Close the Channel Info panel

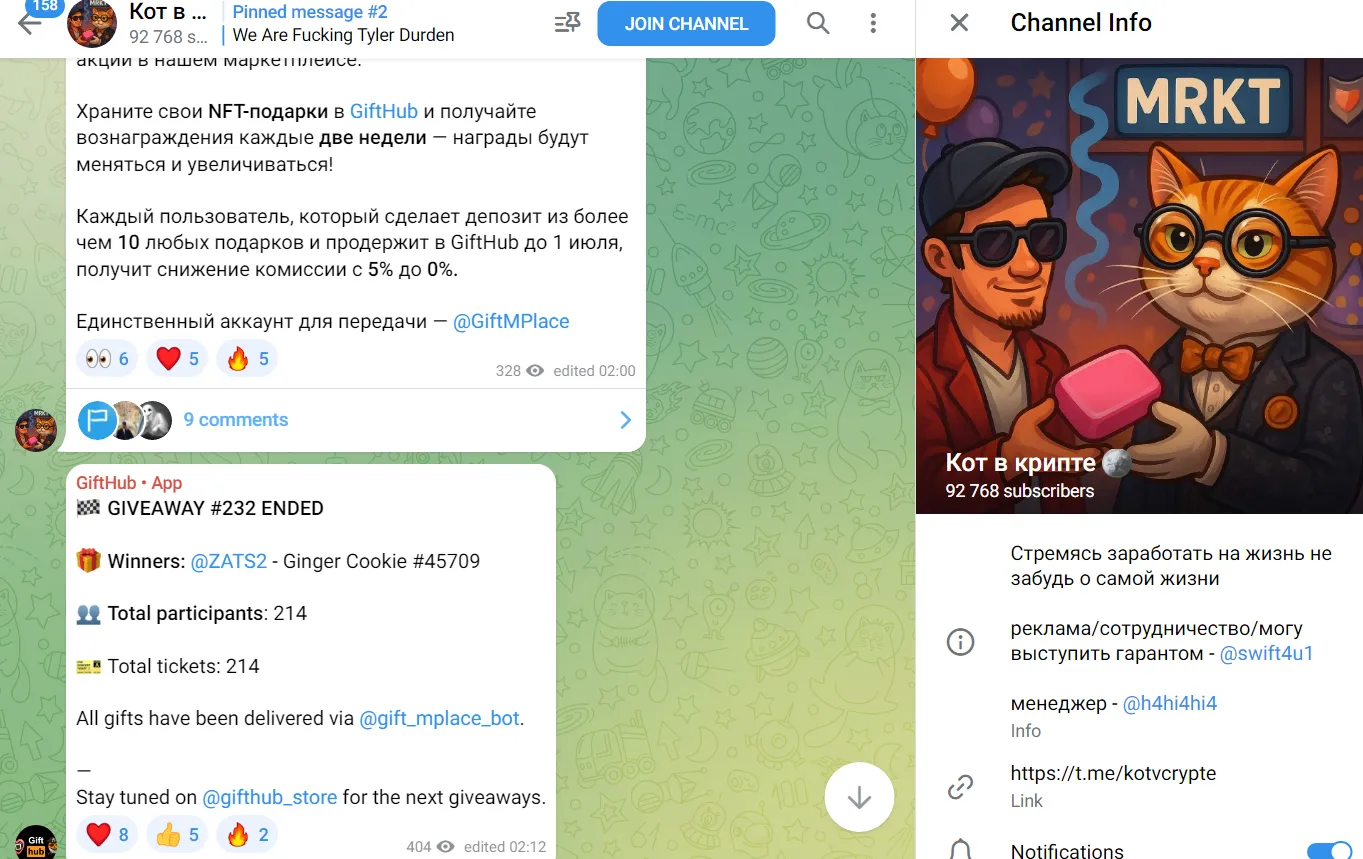pyautogui.click(x=959, y=23)
